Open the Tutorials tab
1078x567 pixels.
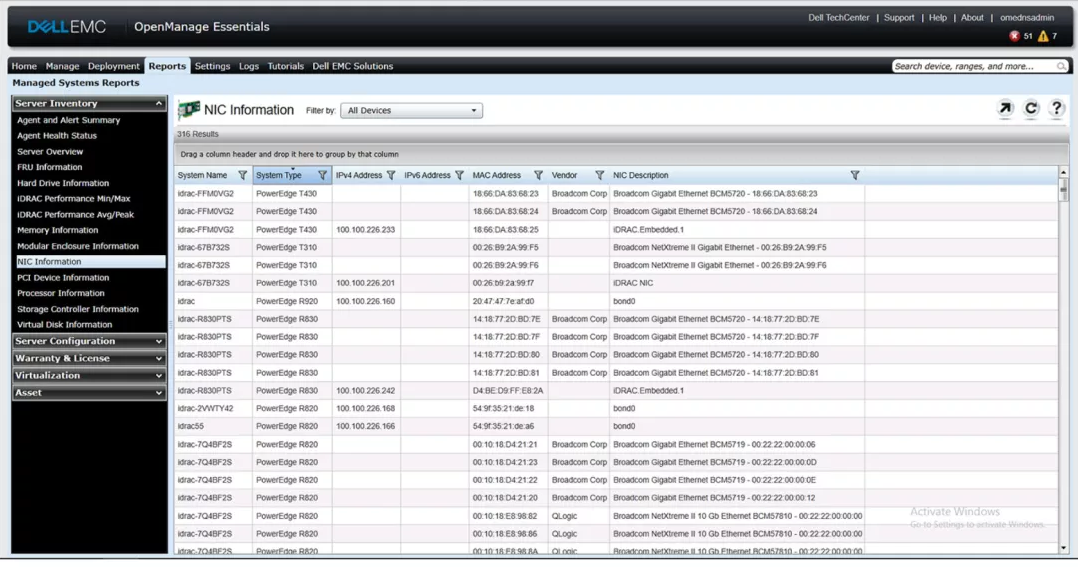[285, 66]
